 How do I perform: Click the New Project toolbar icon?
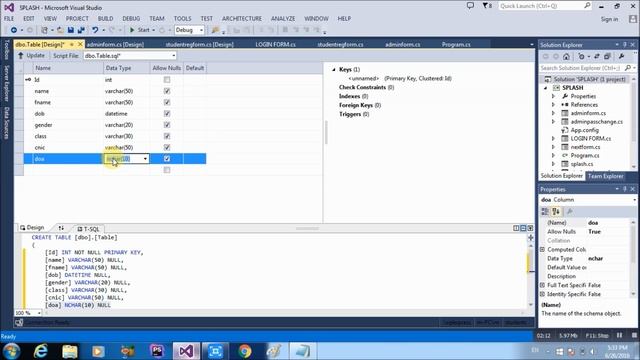44,30
